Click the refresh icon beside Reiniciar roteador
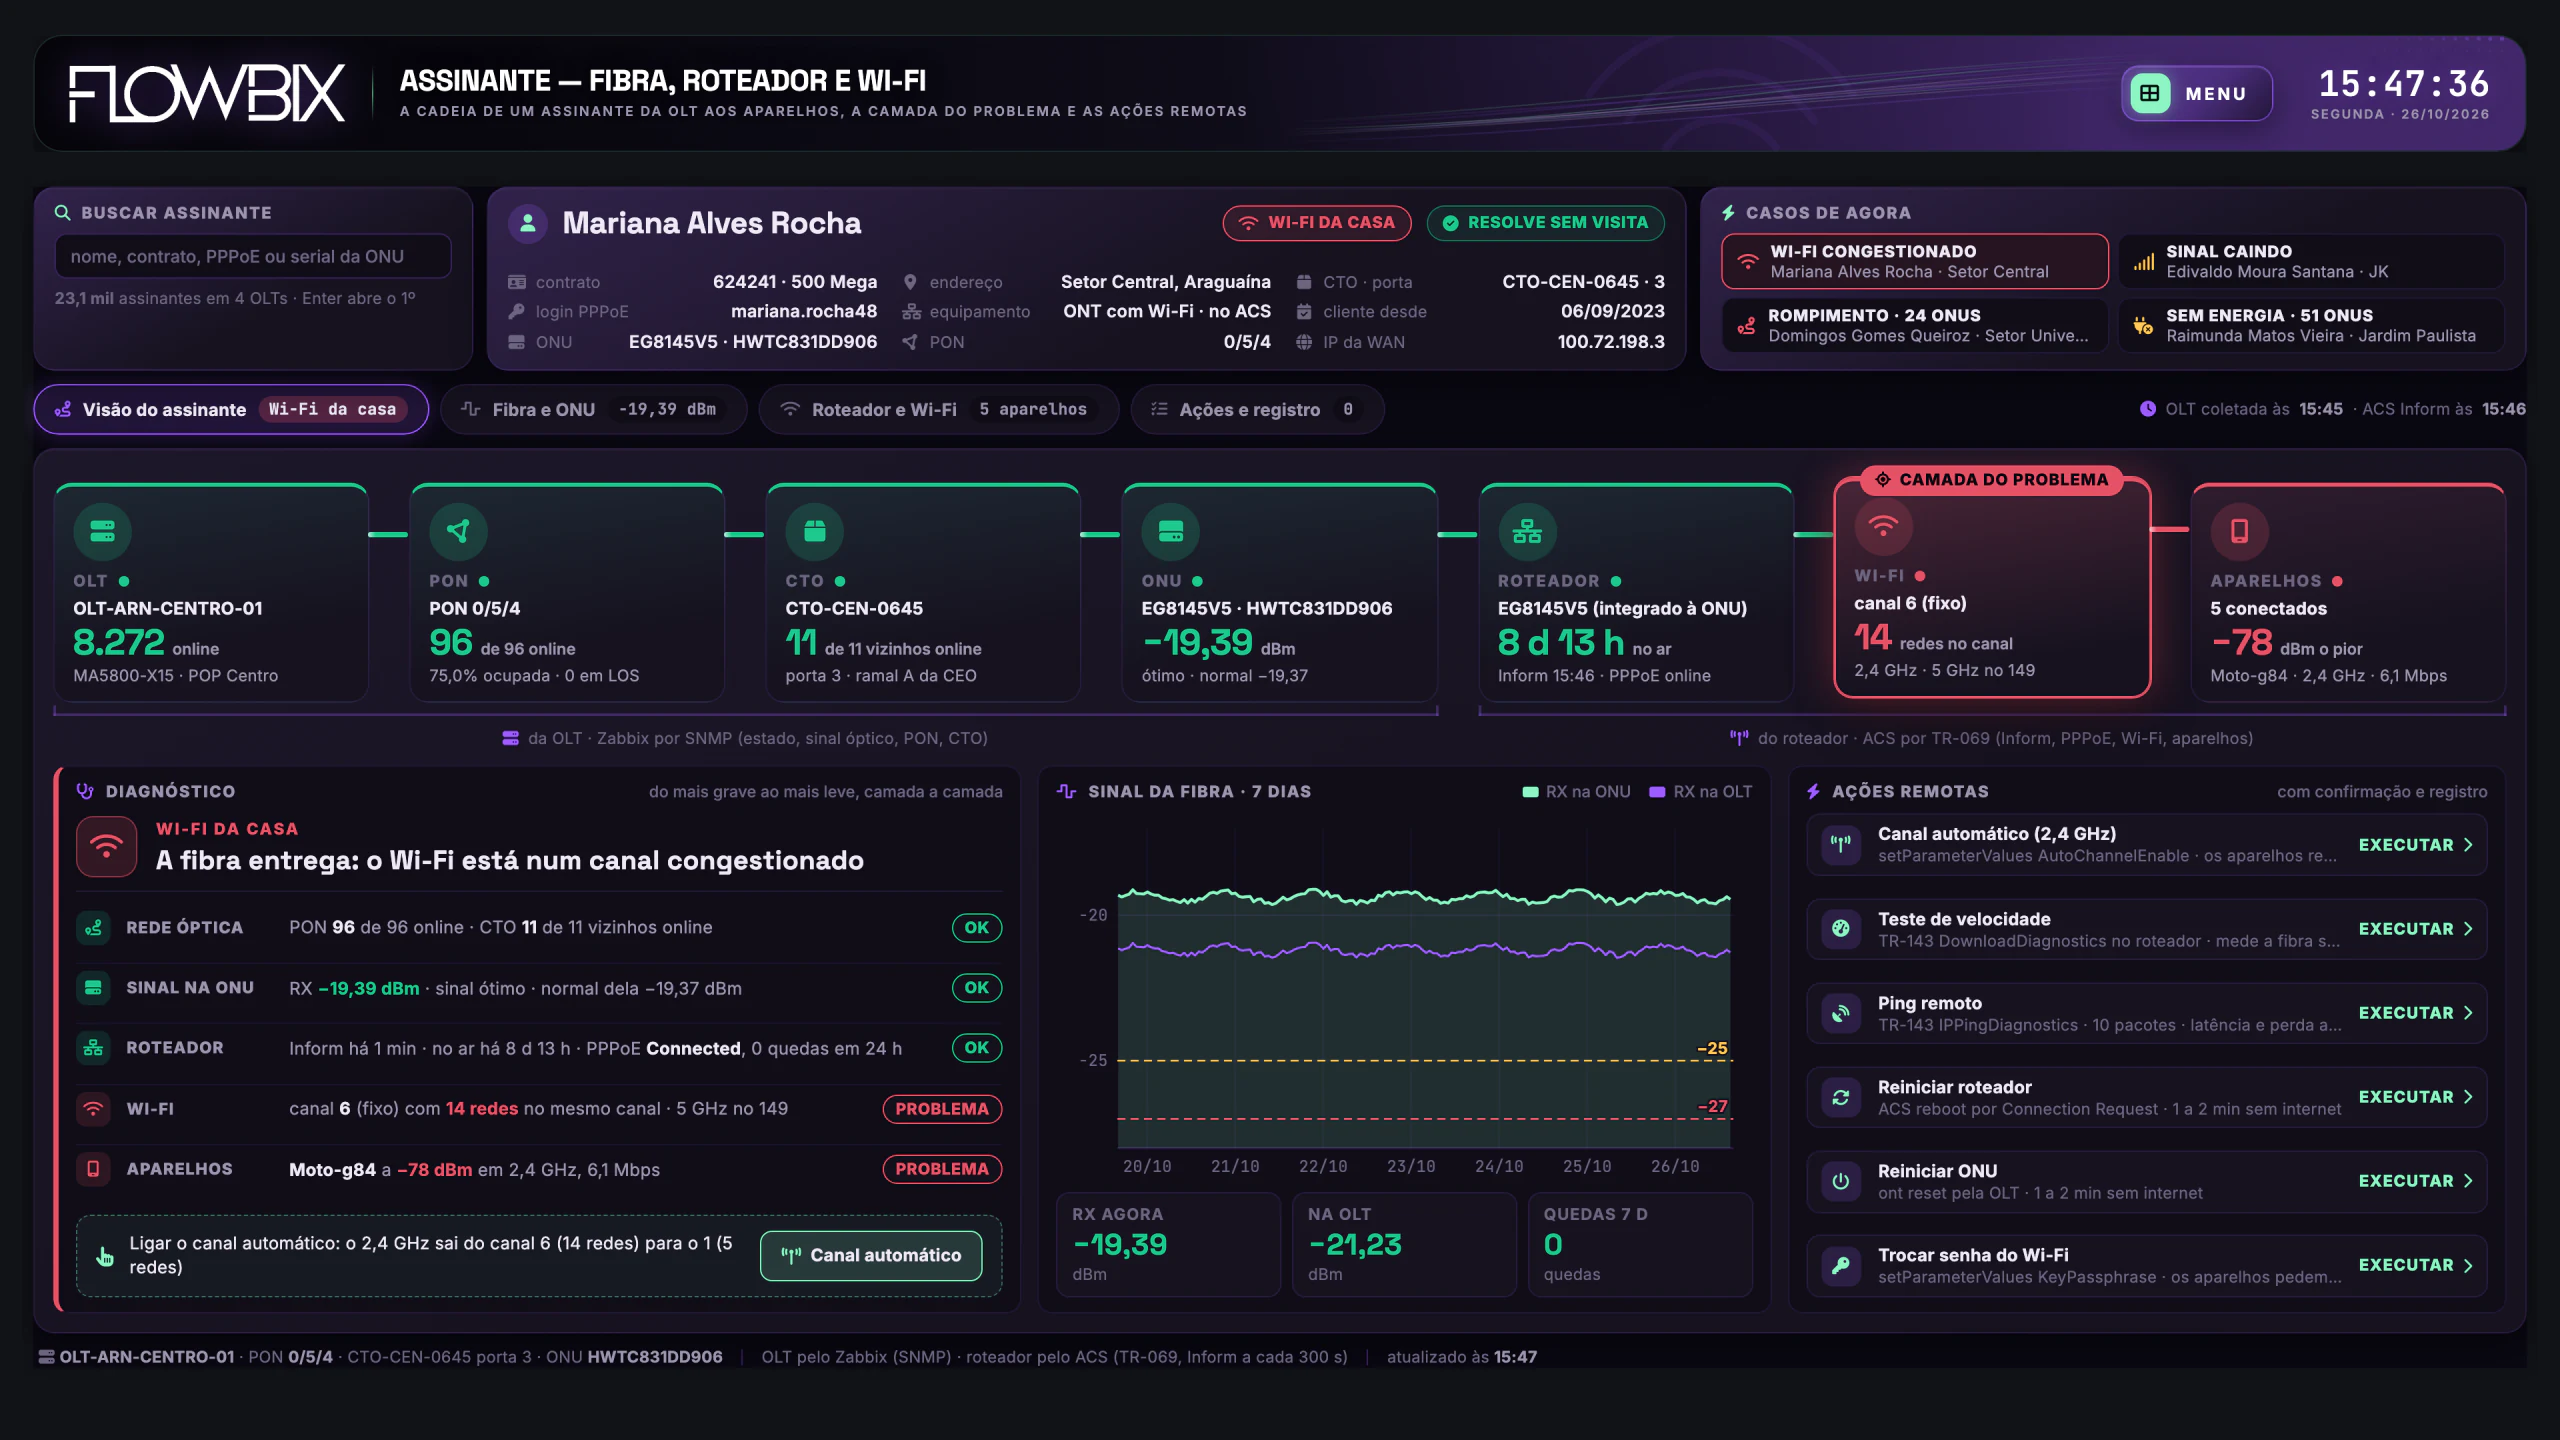 click(1840, 1097)
